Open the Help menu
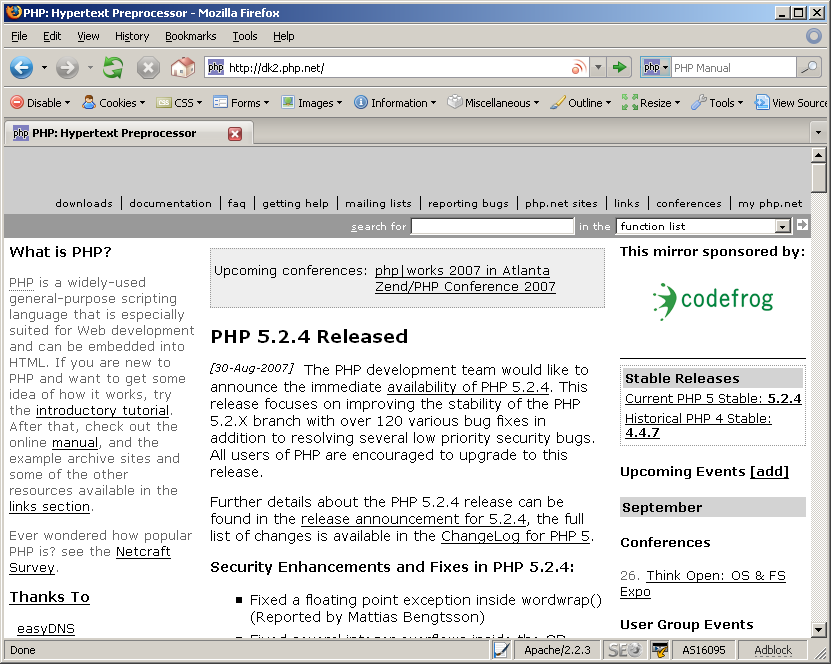Screen dimensions: 831x664 coord(284,36)
